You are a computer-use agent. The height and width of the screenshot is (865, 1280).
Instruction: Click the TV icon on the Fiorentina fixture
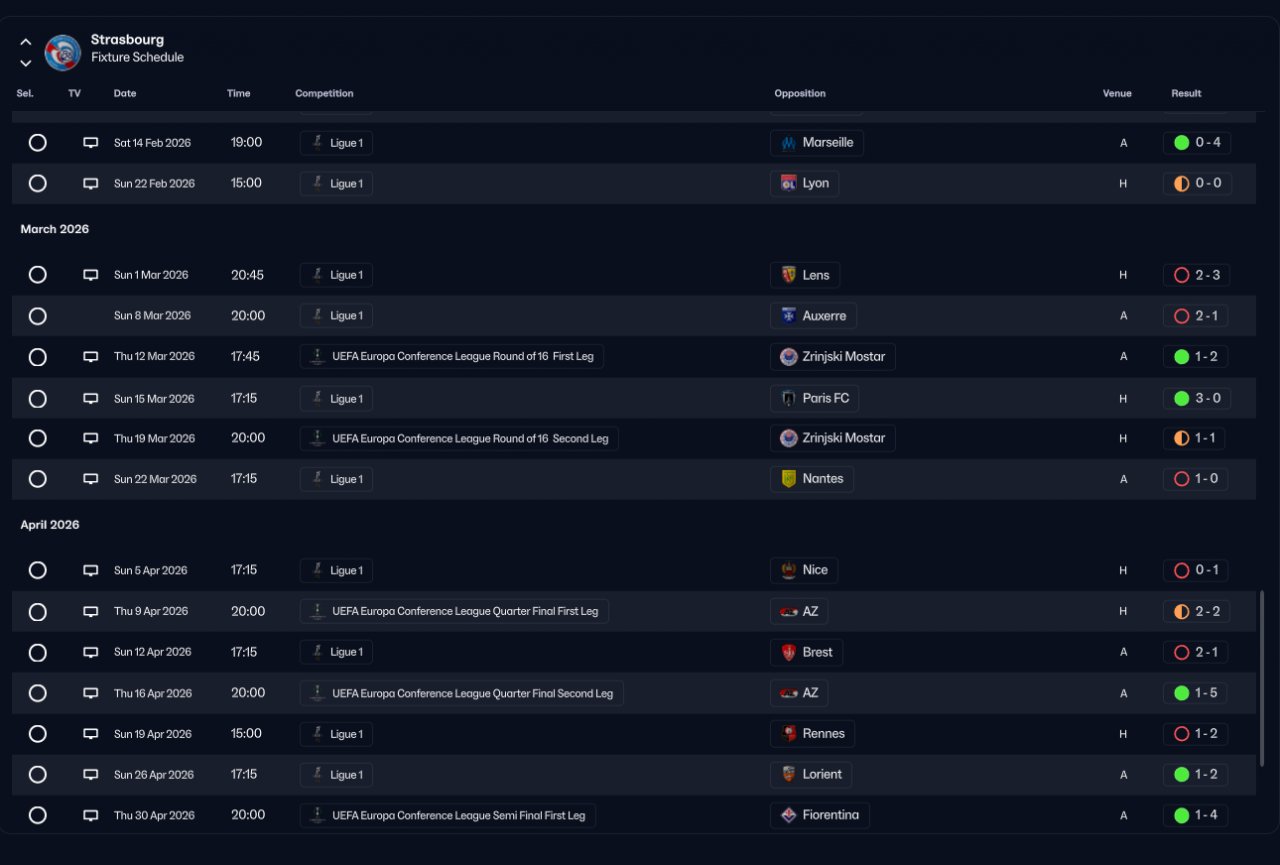91,816
